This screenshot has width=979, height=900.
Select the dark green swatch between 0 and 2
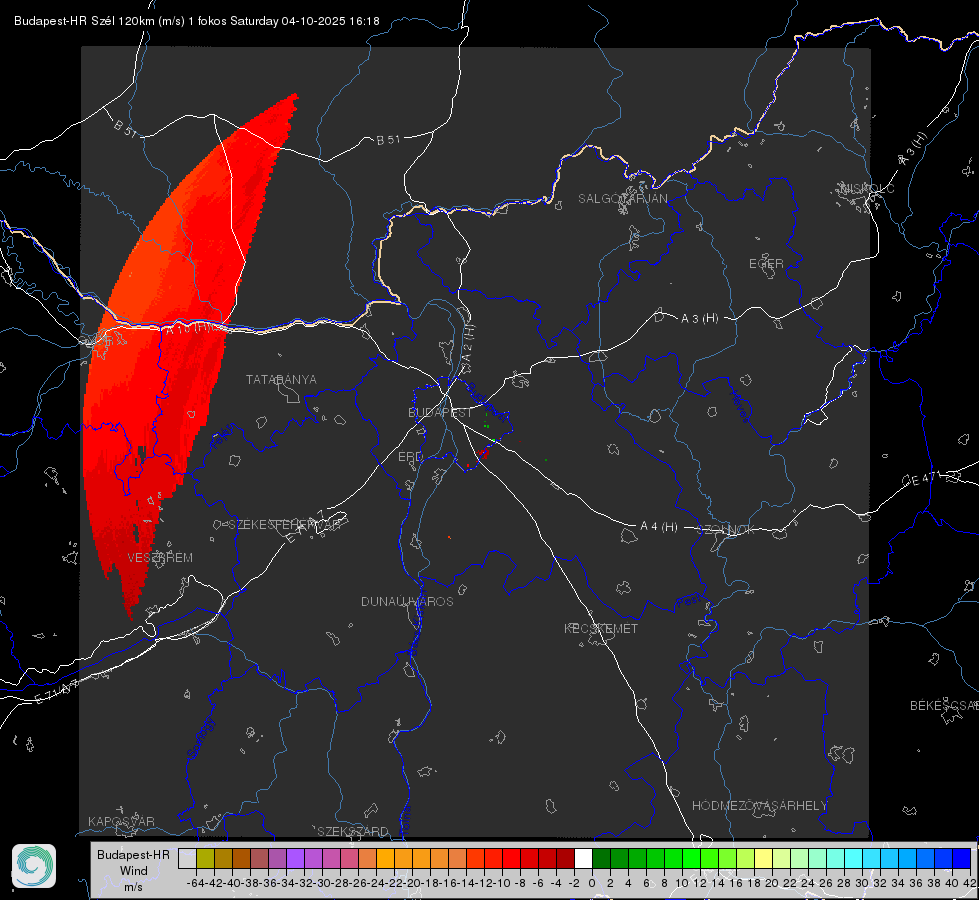pos(601,859)
